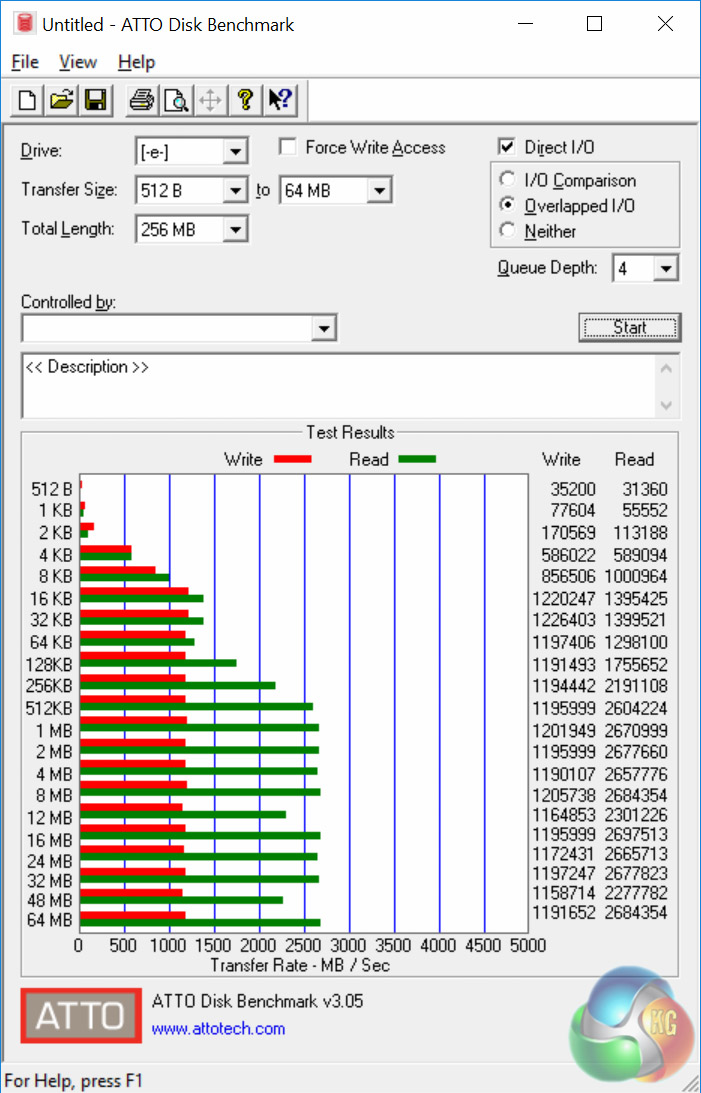Select the Overlapped I/O radio button

(507, 205)
